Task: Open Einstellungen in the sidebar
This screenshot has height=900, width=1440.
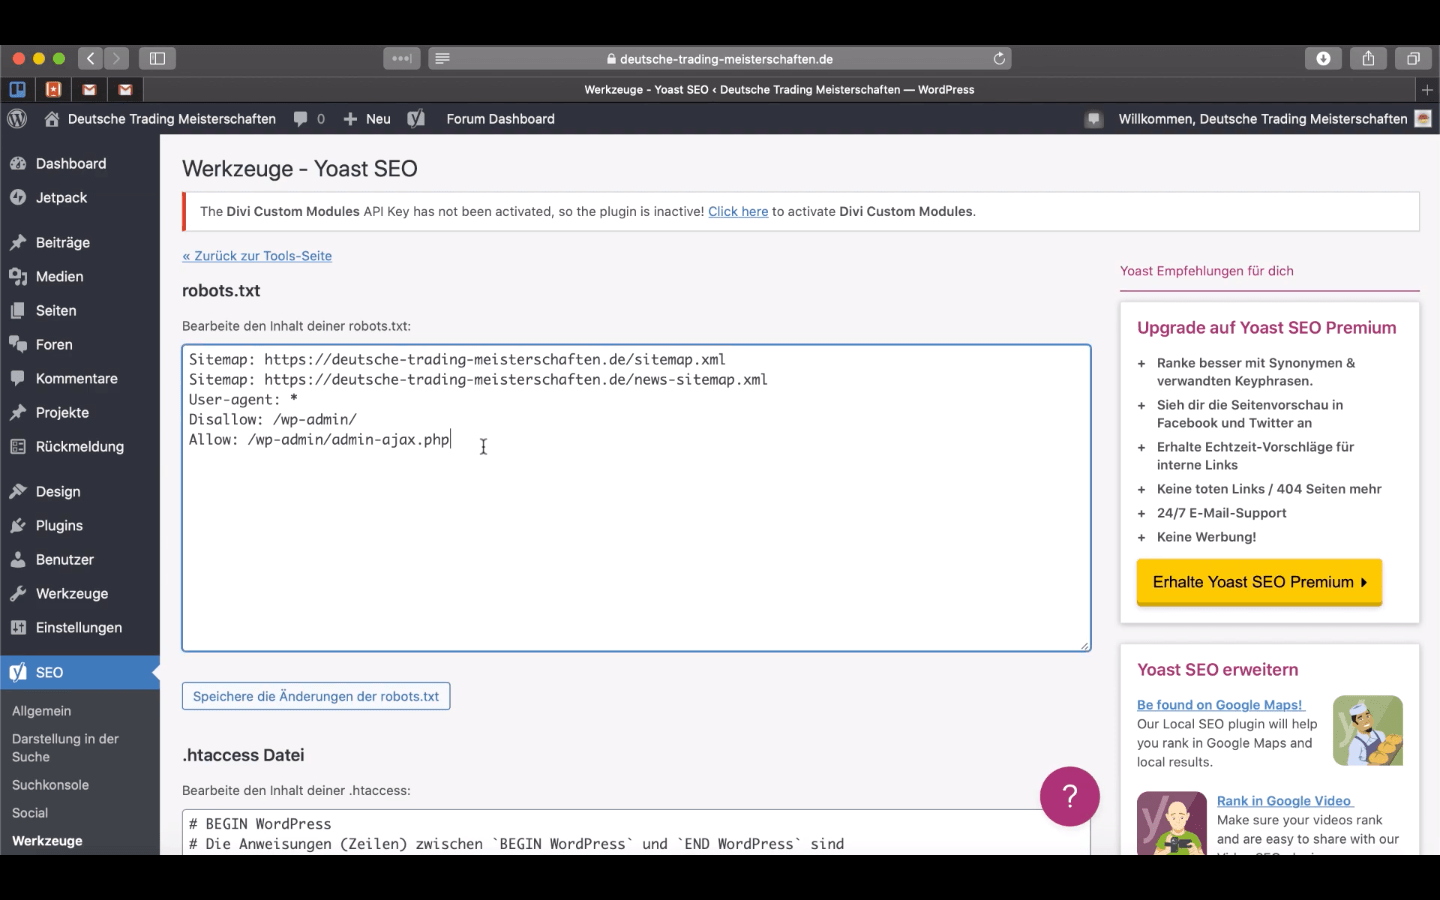Action: click(80, 627)
